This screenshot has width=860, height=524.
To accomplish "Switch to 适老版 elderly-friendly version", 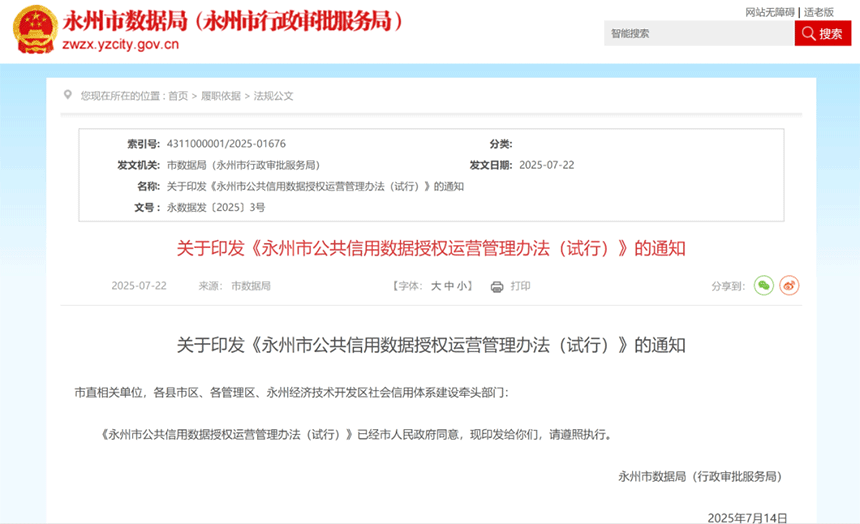I will click(819, 12).
